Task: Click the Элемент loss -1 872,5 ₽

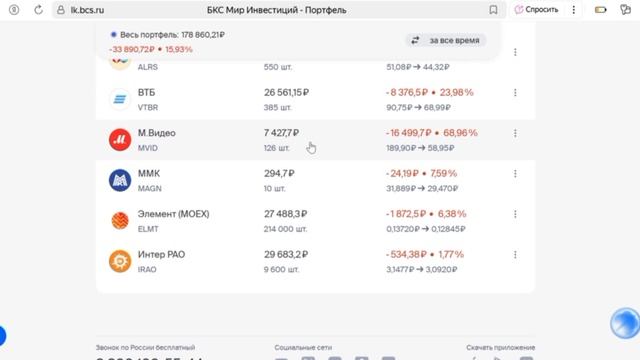Action: coord(406,214)
